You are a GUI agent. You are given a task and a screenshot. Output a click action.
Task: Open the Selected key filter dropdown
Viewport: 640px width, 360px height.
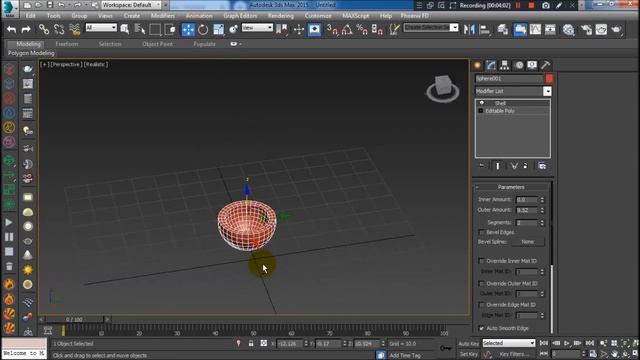509,343
